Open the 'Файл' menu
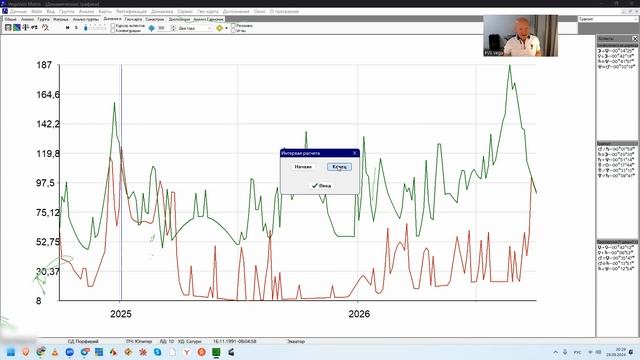Image resolution: width=640 pixels, height=360 pixels. tap(37, 11)
